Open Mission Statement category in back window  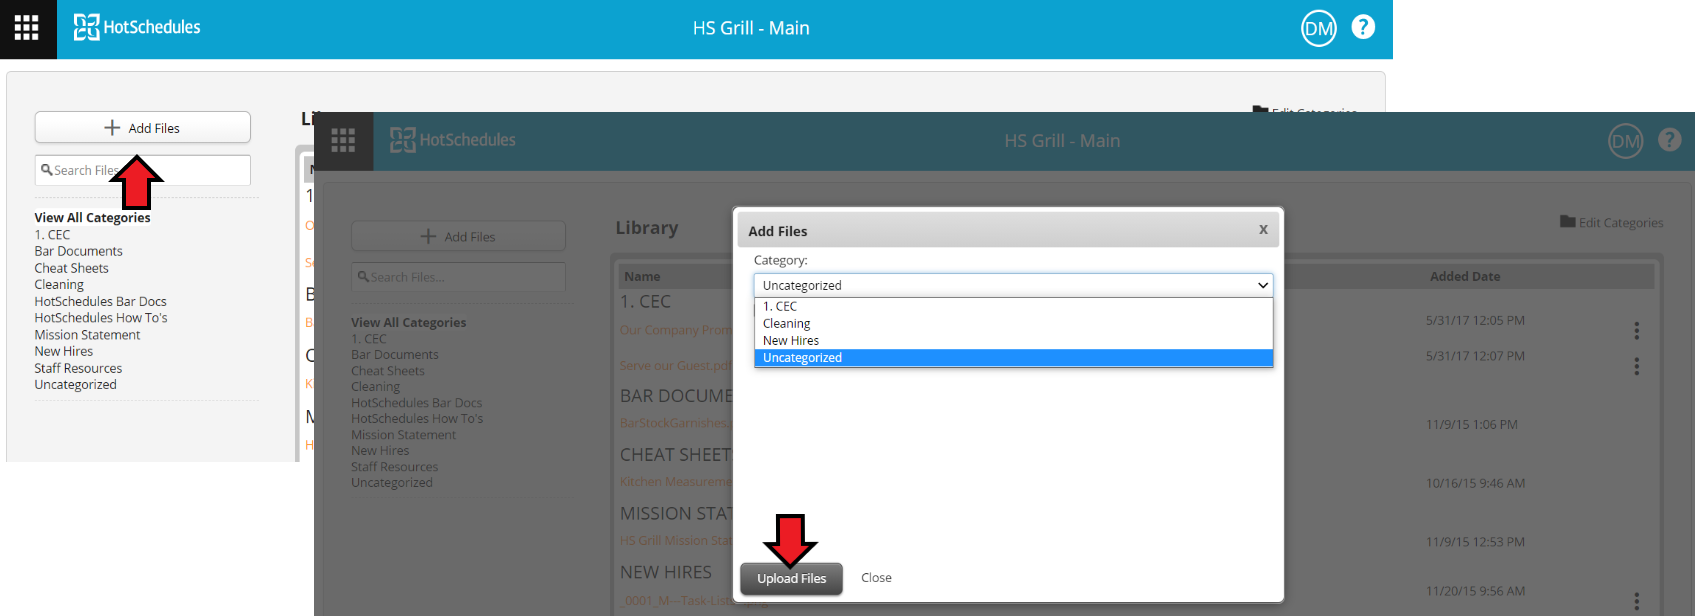point(87,335)
